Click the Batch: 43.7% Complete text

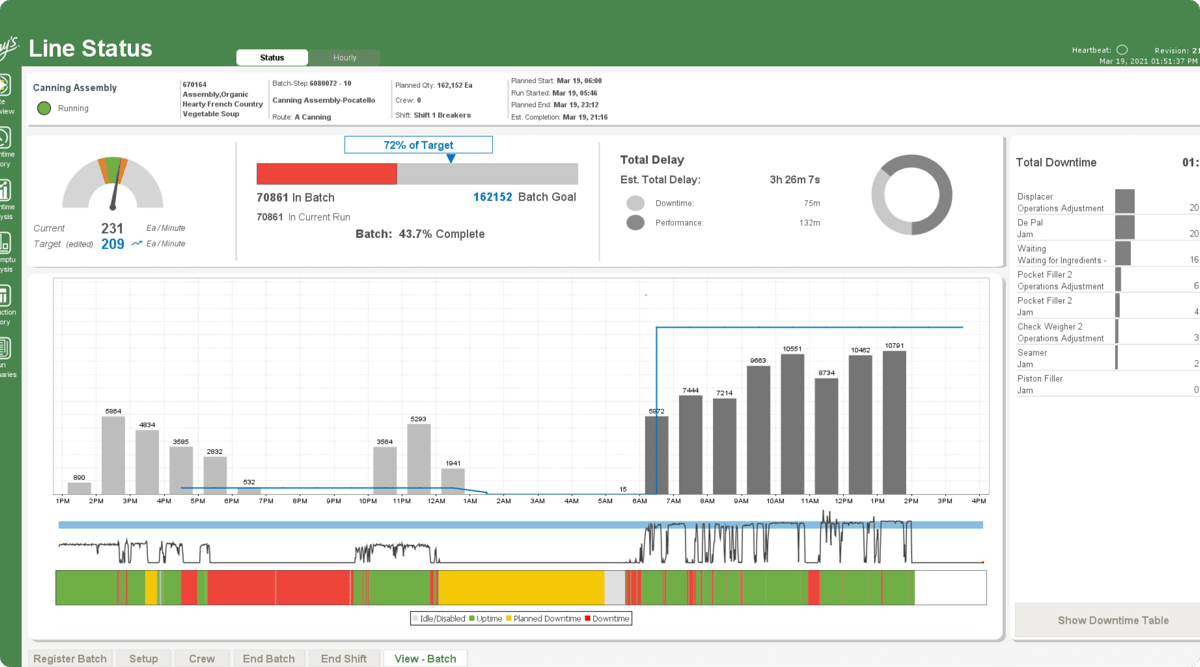420,234
